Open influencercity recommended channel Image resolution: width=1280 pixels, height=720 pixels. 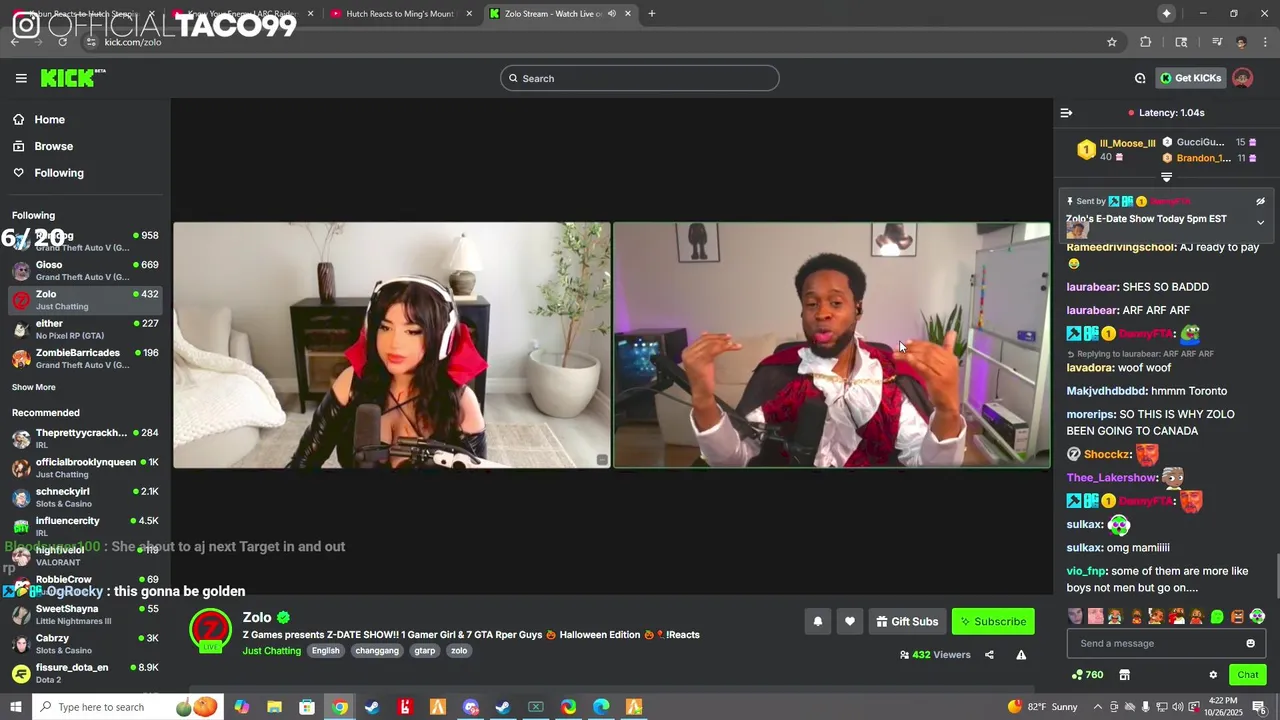coord(85,526)
